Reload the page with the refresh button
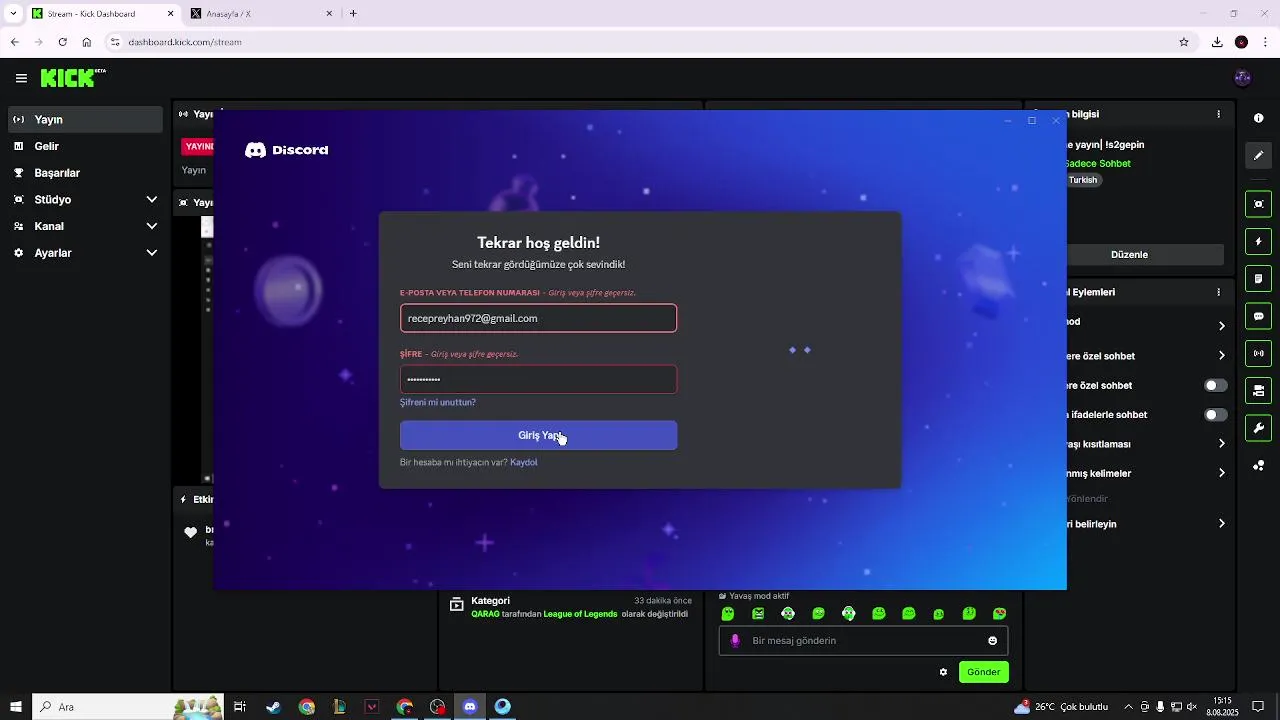The height and width of the screenshot is (720, 1280). 62,42
